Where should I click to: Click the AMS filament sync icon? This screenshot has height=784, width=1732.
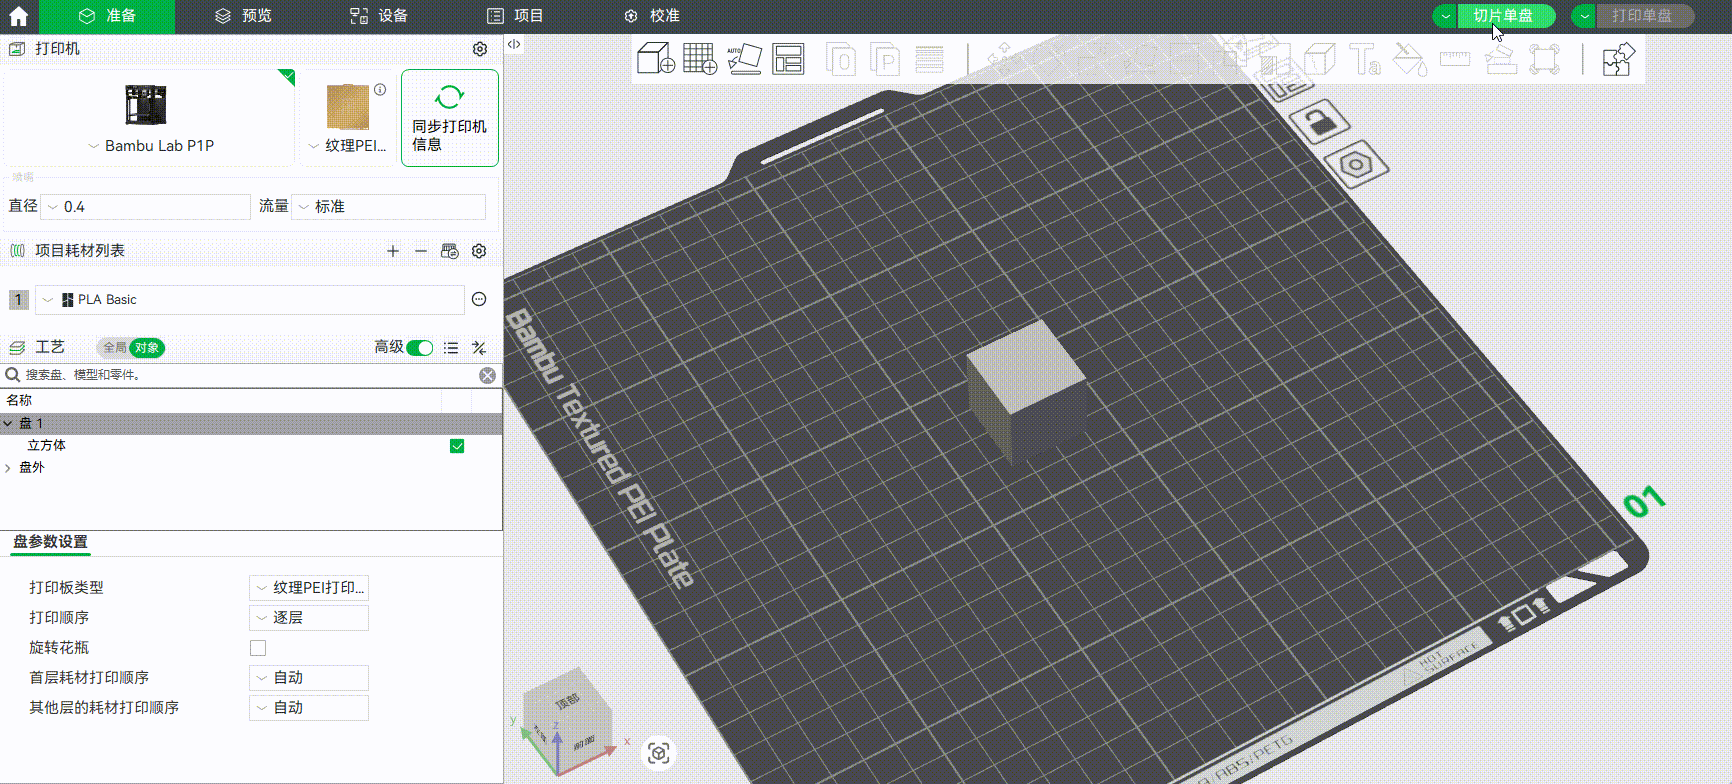pos(450,251)
